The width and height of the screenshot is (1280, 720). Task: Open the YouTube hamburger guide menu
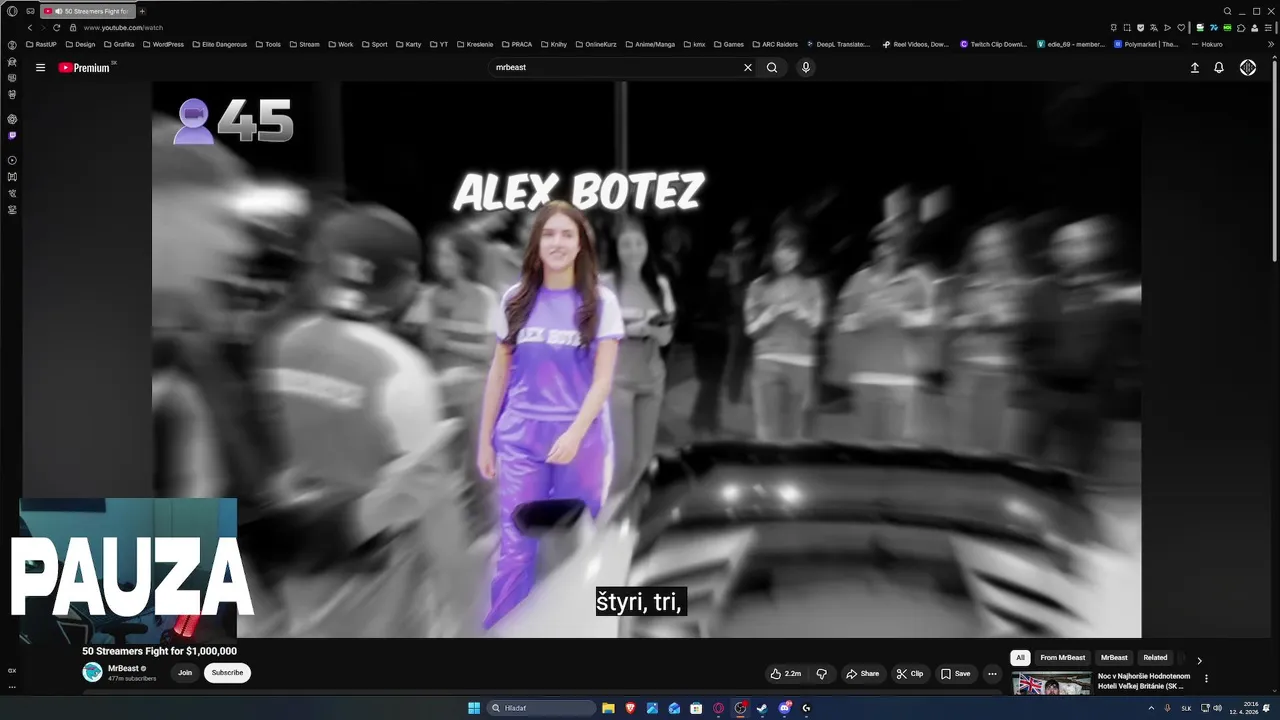[40, 68]
